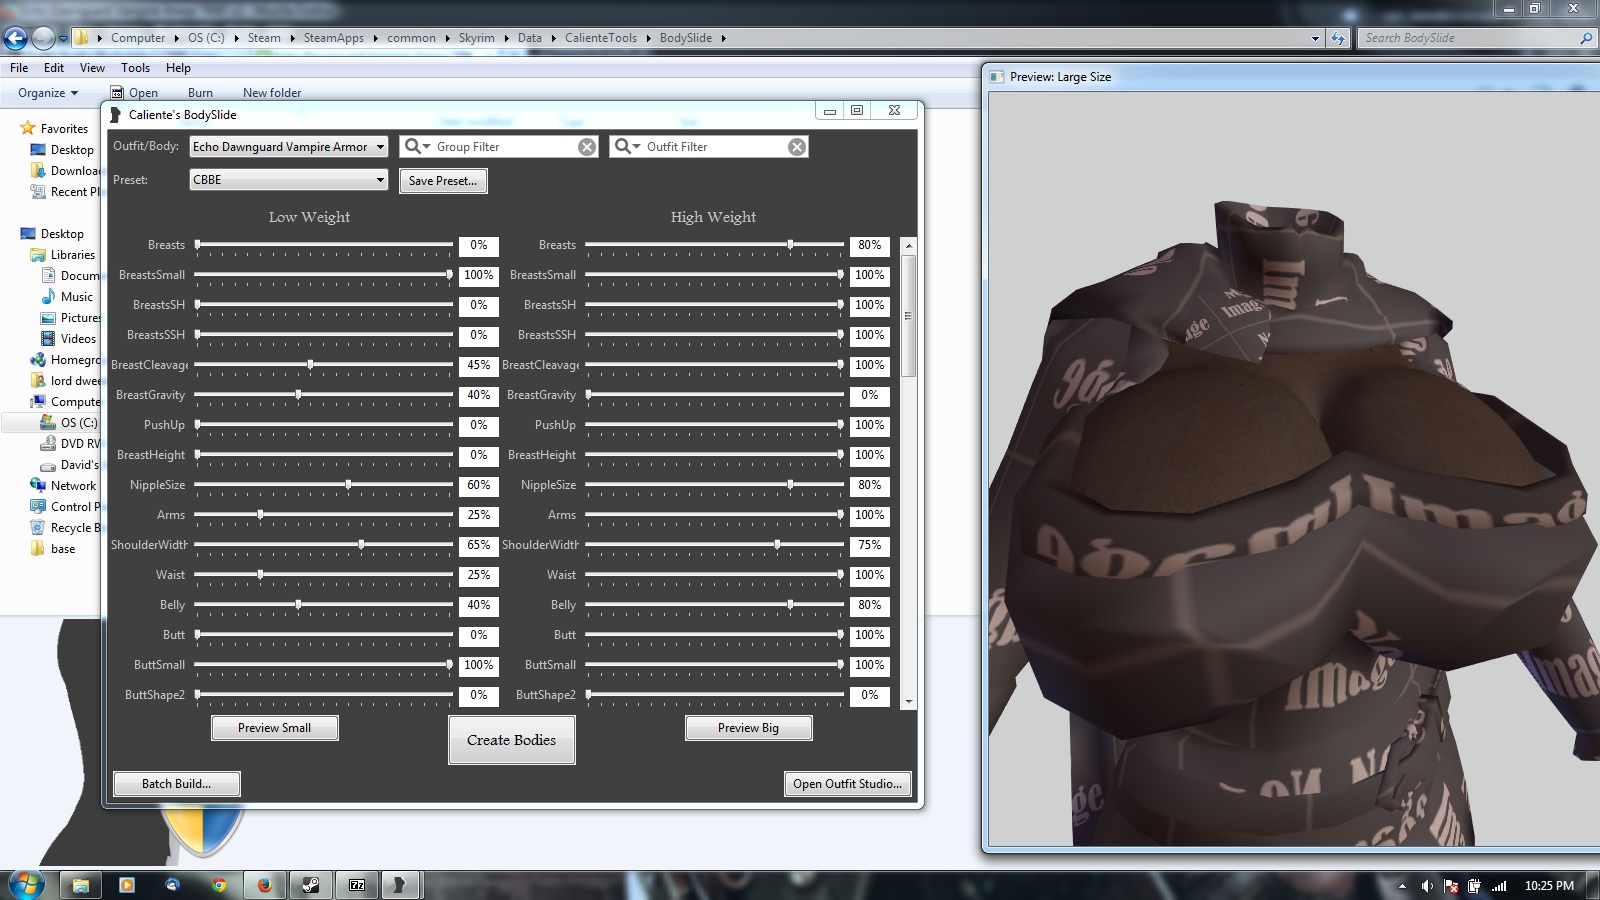Open Firefox from the taskbar
This screenshot has width=1600, height=900.
pos(264,885)
